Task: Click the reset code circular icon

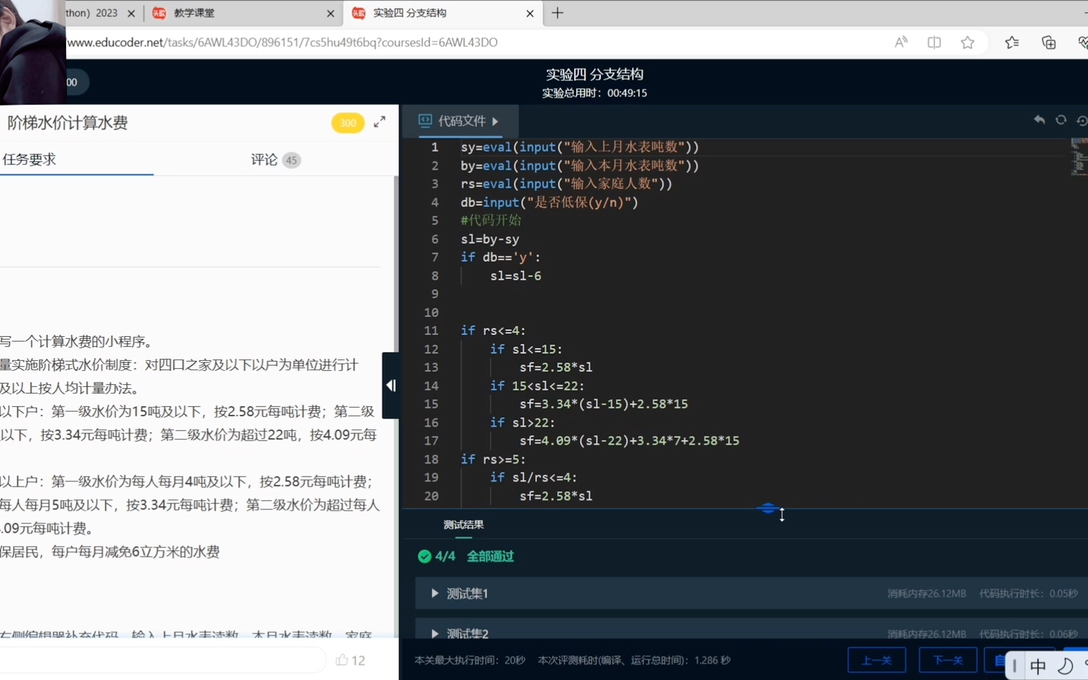Action: pyautogui.click(x=1060, y=119)
